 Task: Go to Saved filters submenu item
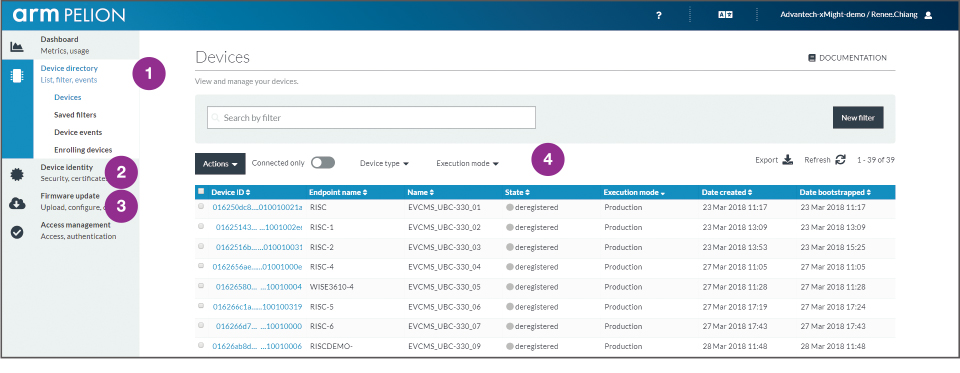coord(75,115)
